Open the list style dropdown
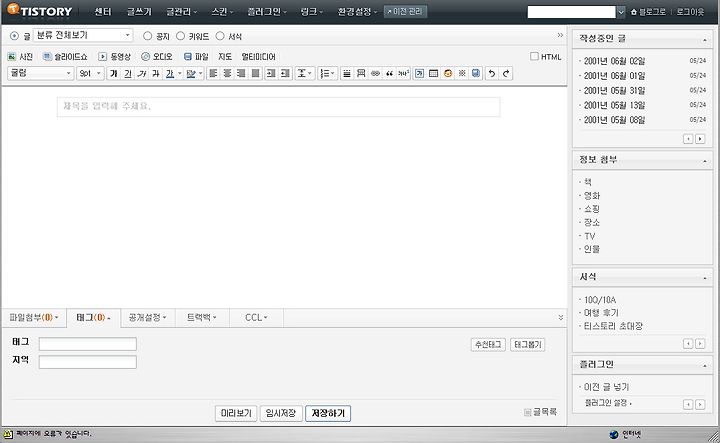This screenshot has height=443, width=720. tap(327, 73)
